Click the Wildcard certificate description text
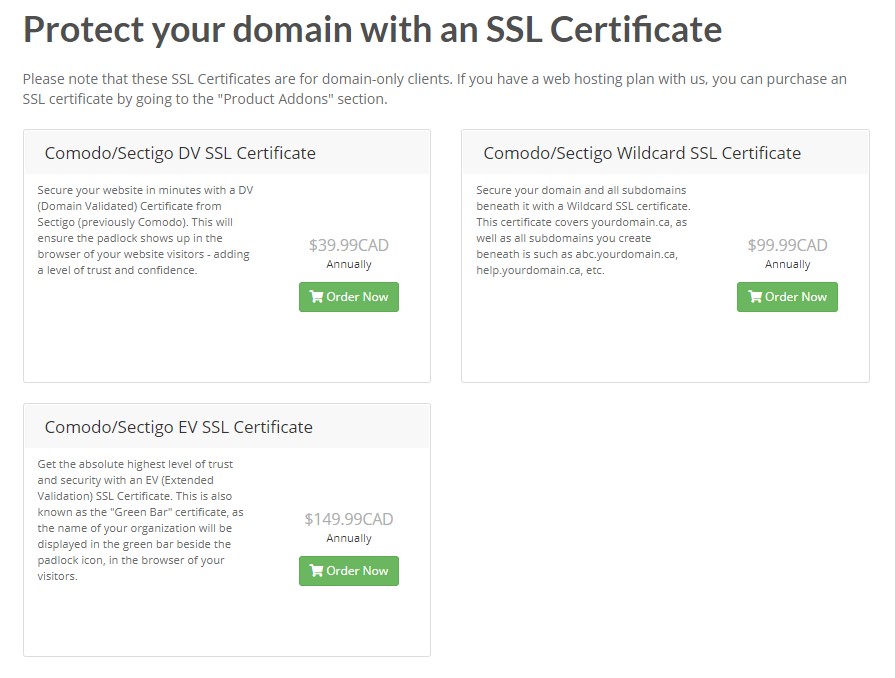The width and height of the screenshot is (895, 678). (x=583, y=230)
